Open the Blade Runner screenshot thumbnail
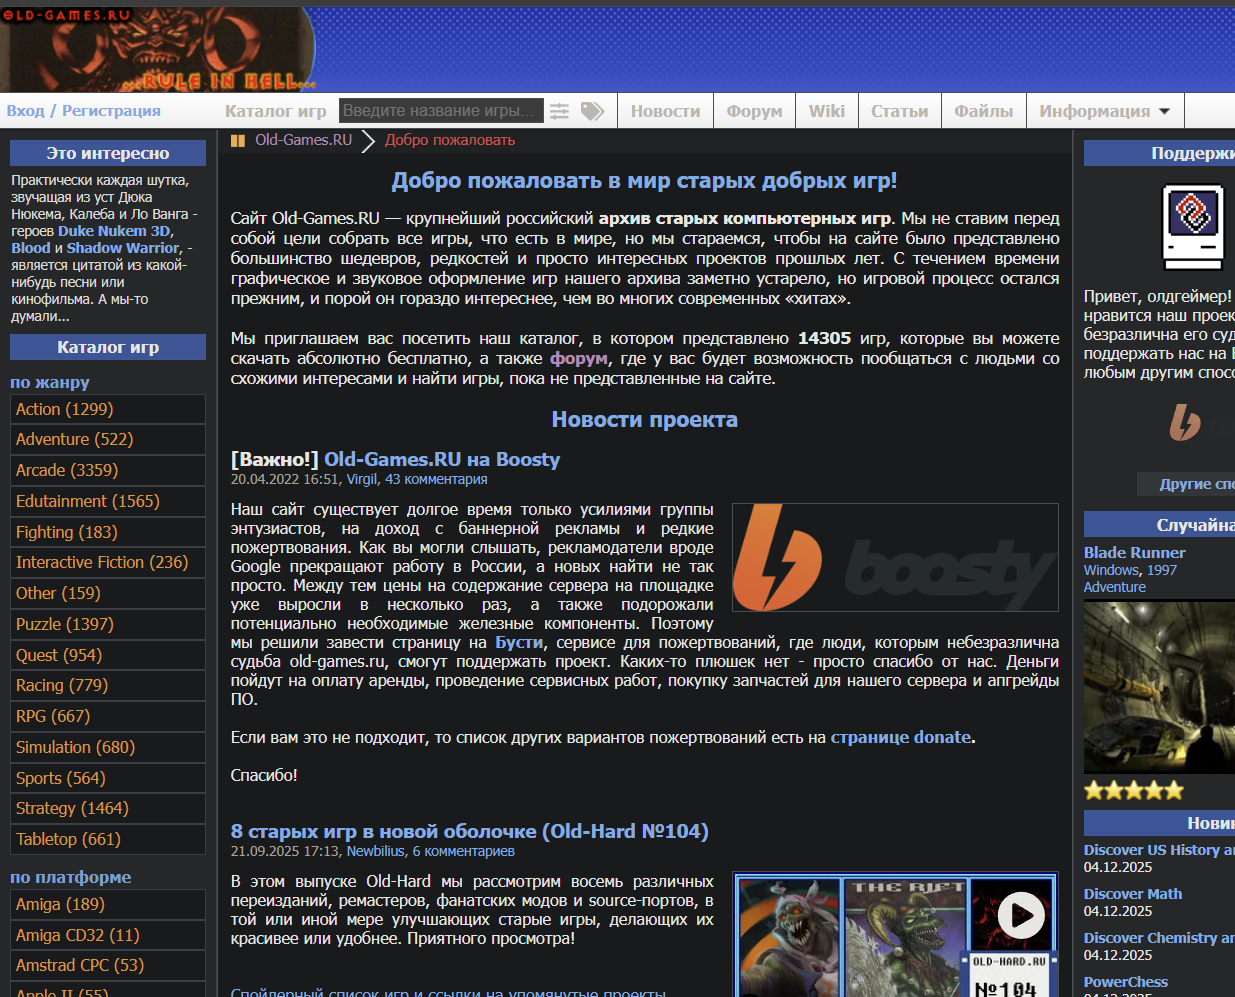1235x997 pixels. click(1159, 687)
